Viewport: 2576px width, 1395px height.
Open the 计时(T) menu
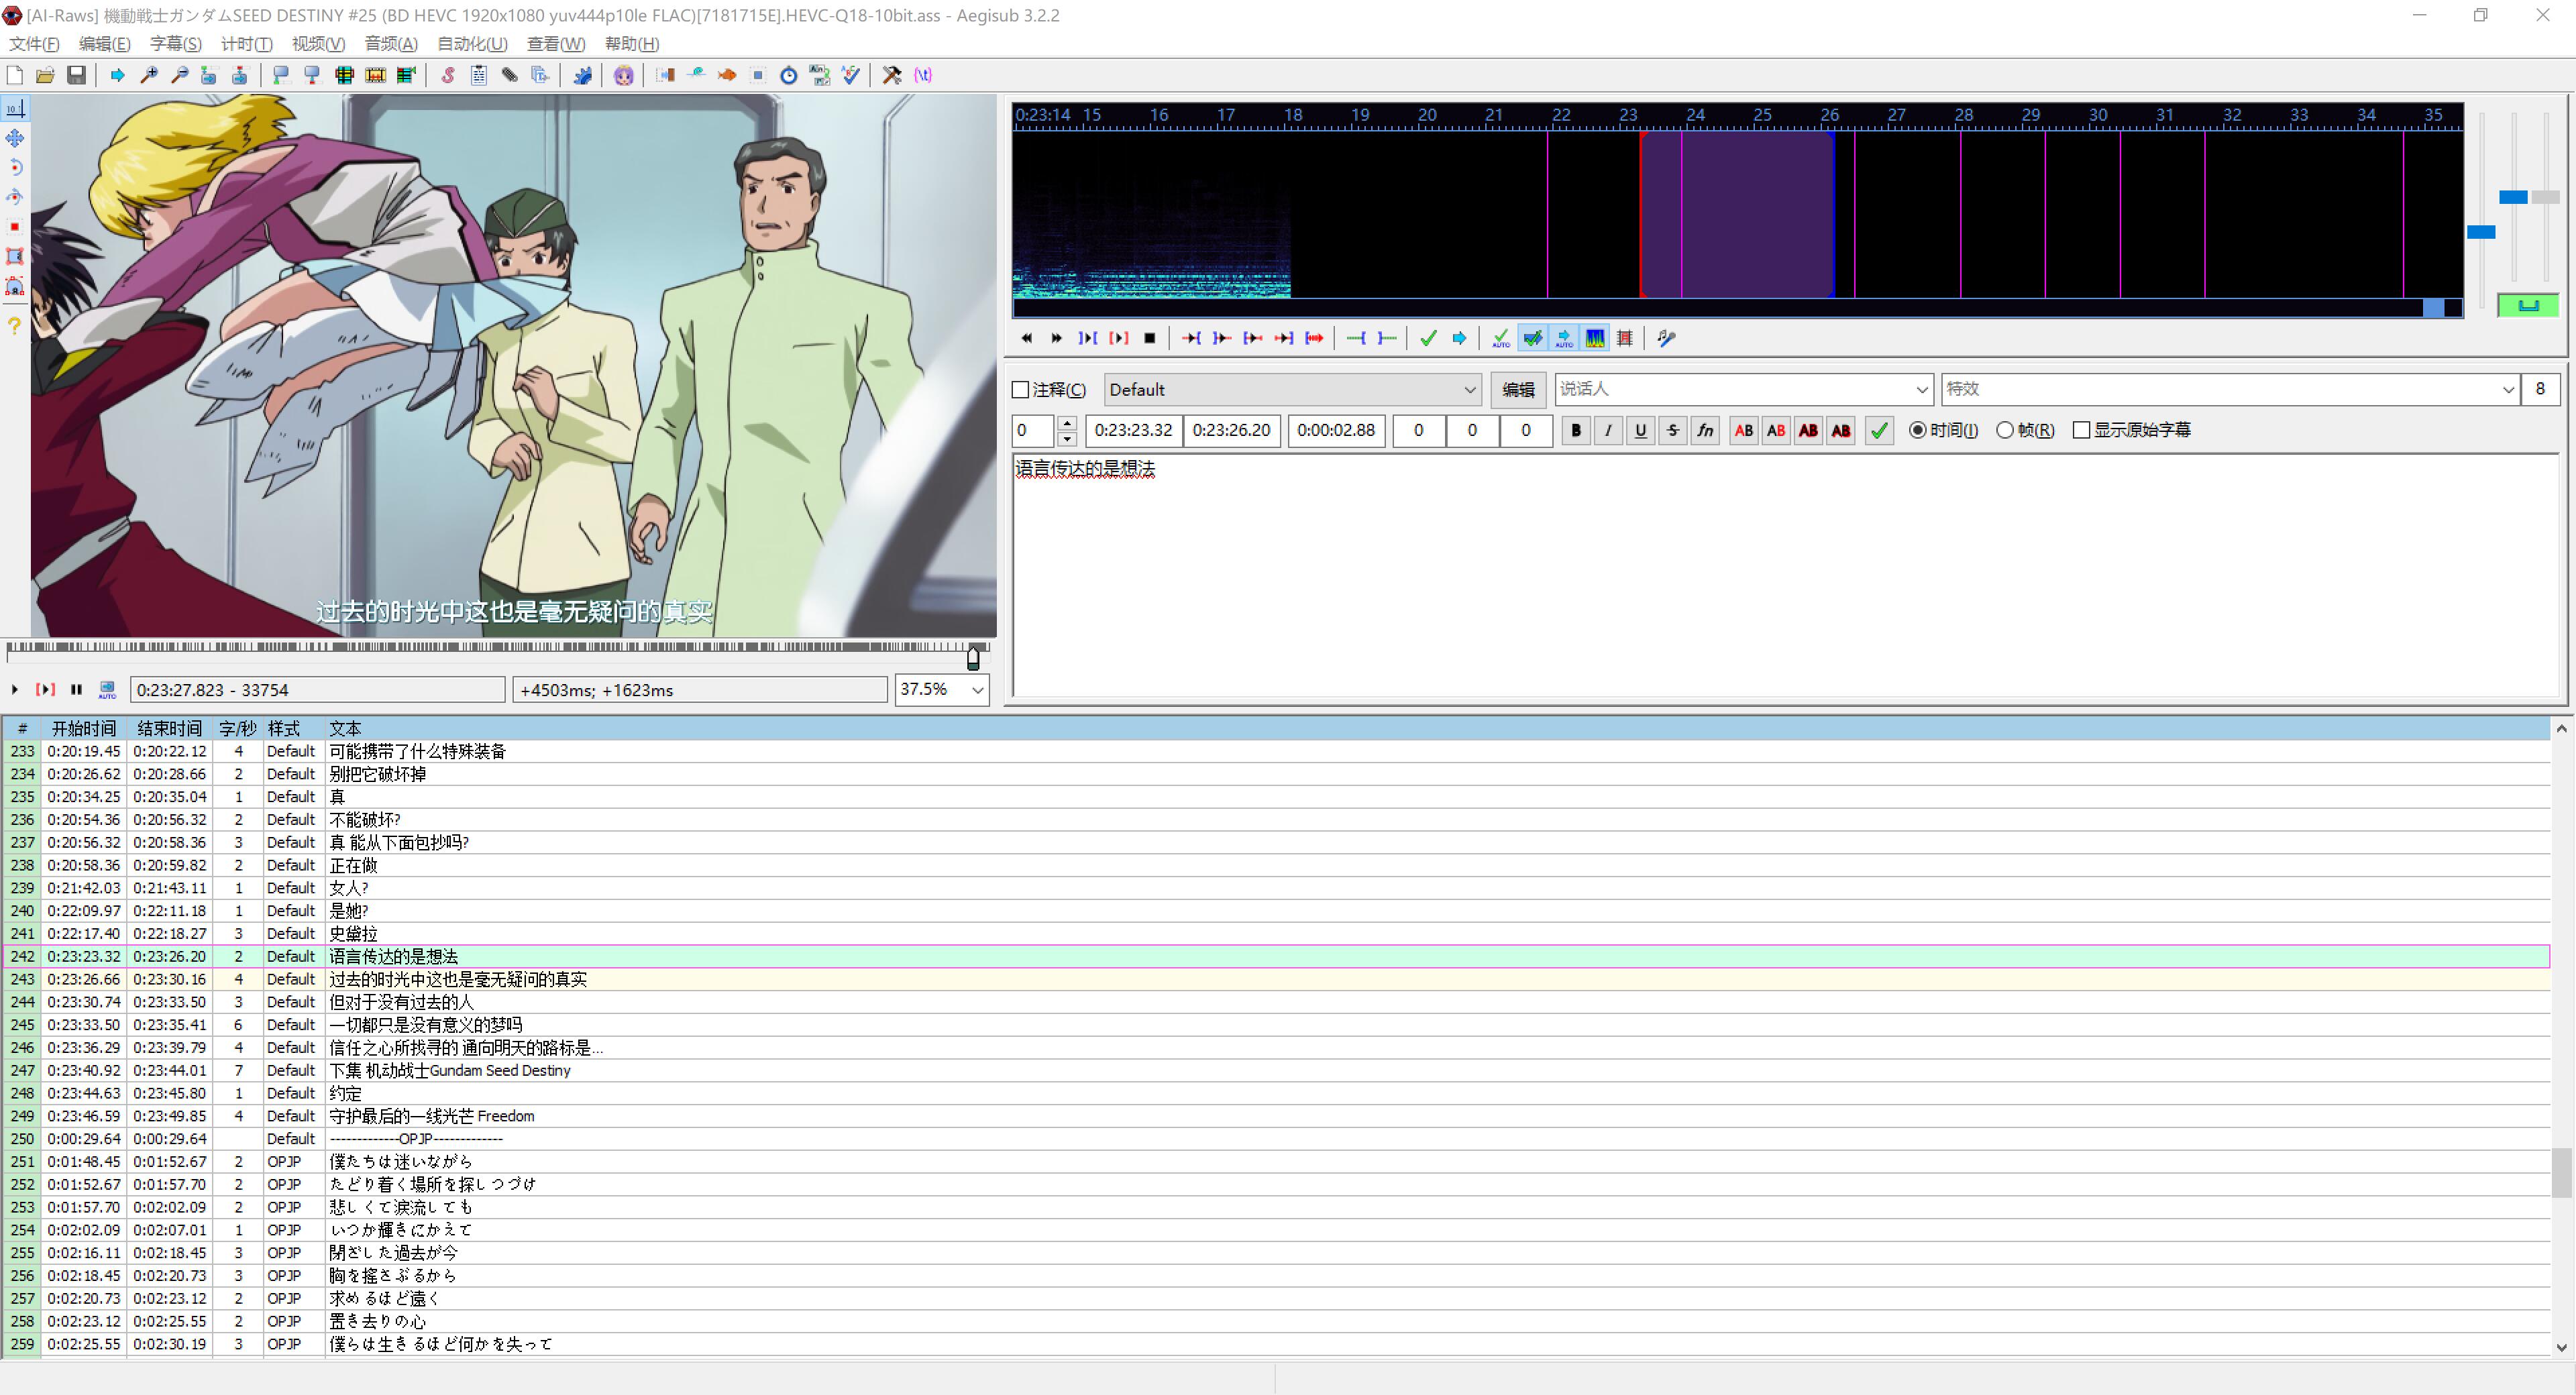[246, 44]
